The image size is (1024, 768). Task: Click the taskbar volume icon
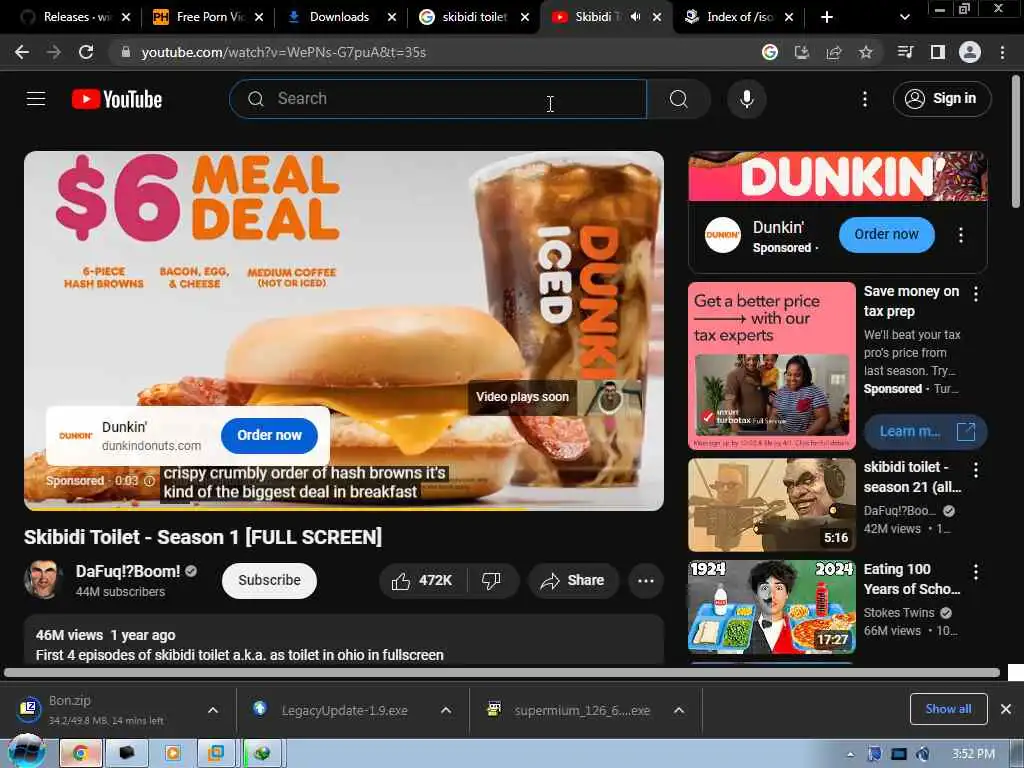(x=923, y=754)
